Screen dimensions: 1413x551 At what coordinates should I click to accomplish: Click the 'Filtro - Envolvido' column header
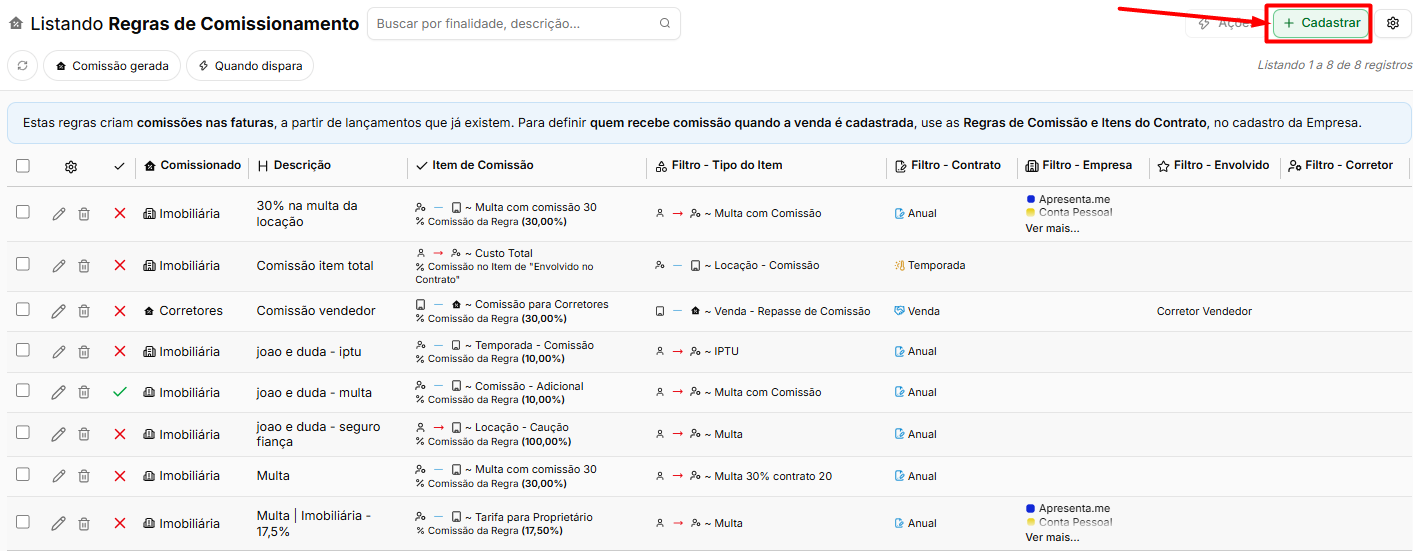point(1213,166)
